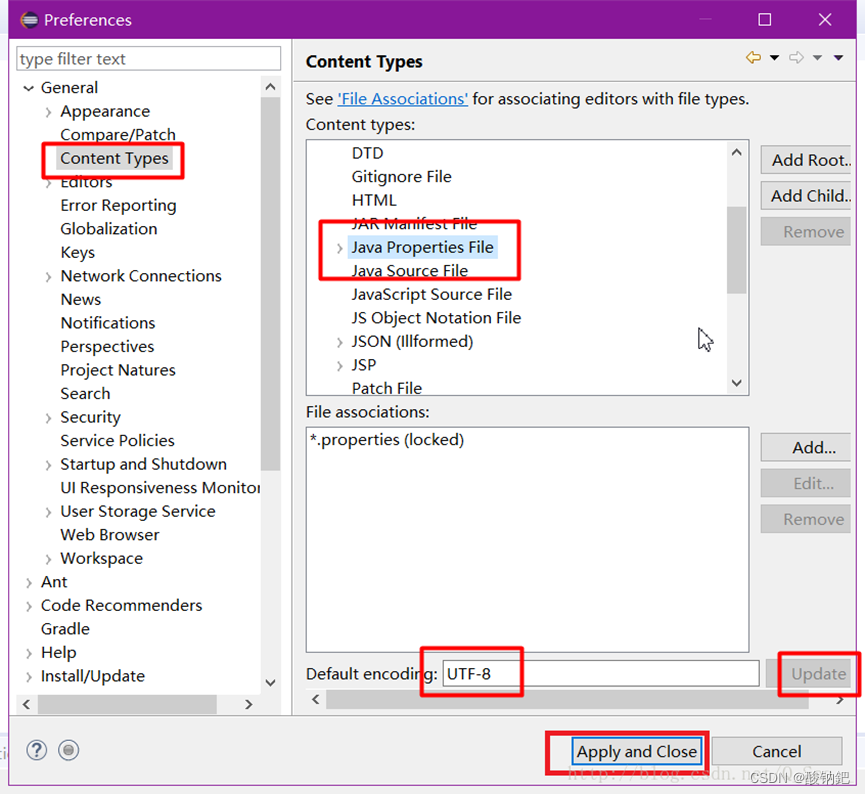Screen dimensions: 865x794
Task: Expand the Startup and Shutdown node
Action: click(49, 465)
